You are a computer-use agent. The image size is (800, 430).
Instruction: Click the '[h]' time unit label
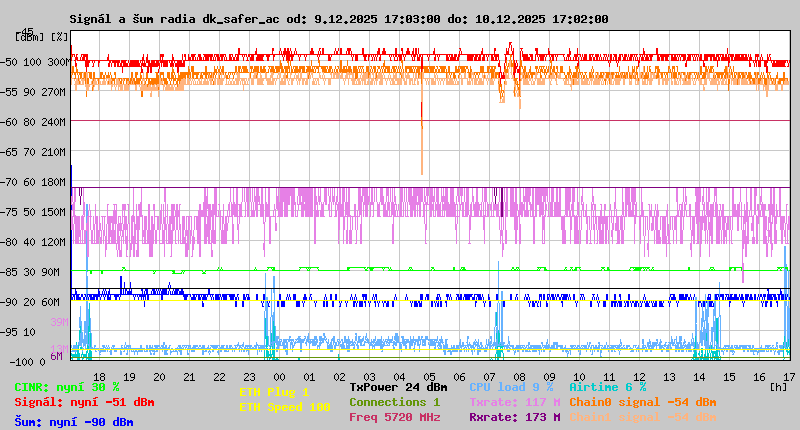pyautogui.click(x=779, y=387)
